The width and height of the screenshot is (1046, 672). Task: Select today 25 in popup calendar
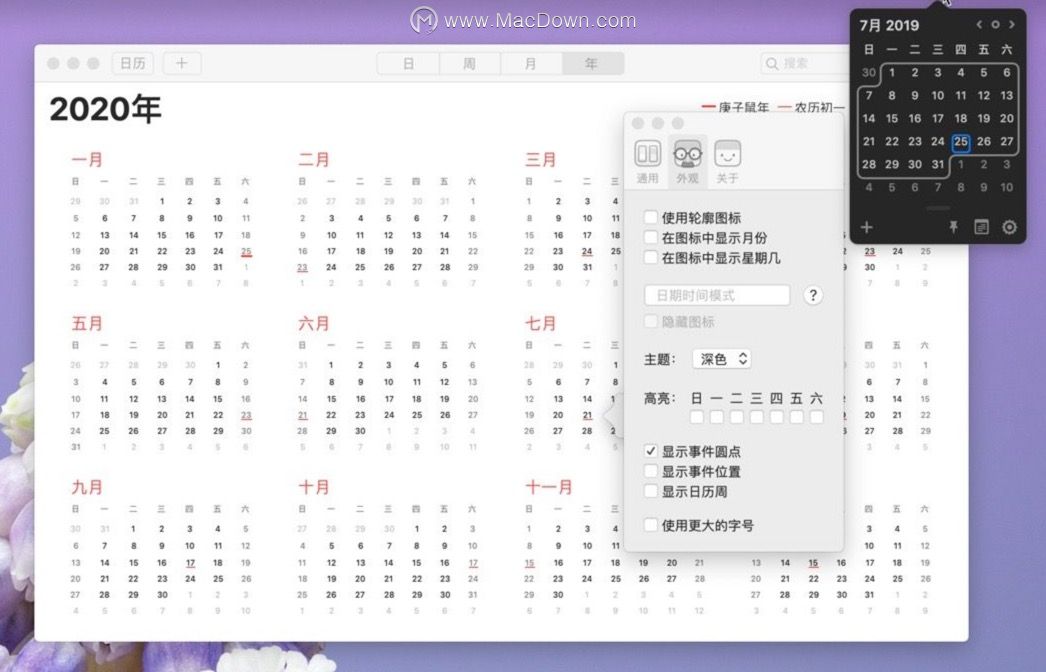[961, 141]
